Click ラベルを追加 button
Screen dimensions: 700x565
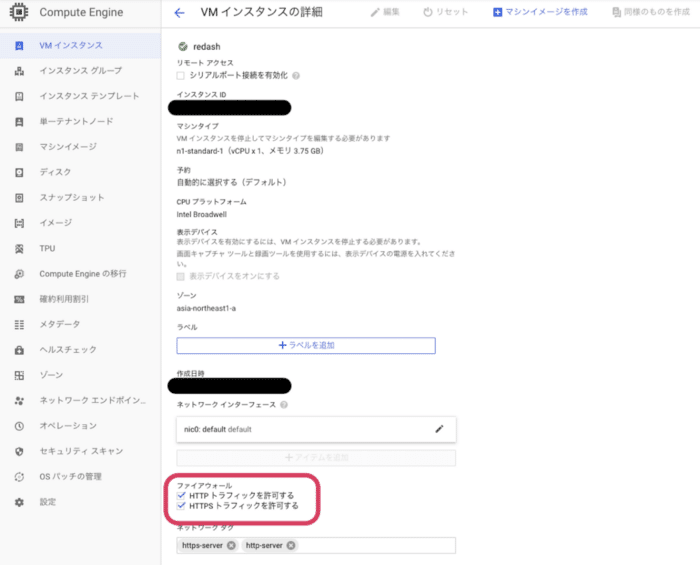point(306,345)
